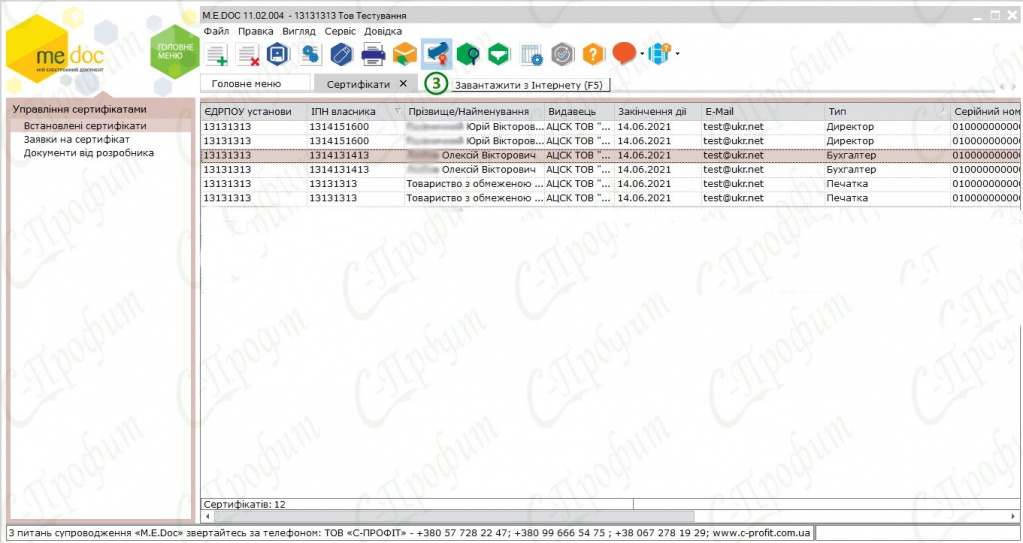Select Встановлені сертифікати in left panel
The image size is (1023, 543).
(85, 126)
